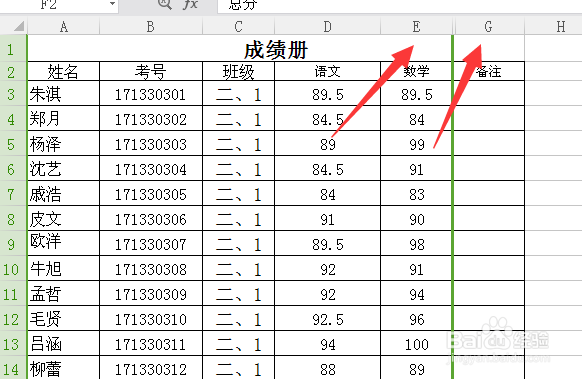Select column E header
Viewport: 582px width, 379px height.
(416, 26)
